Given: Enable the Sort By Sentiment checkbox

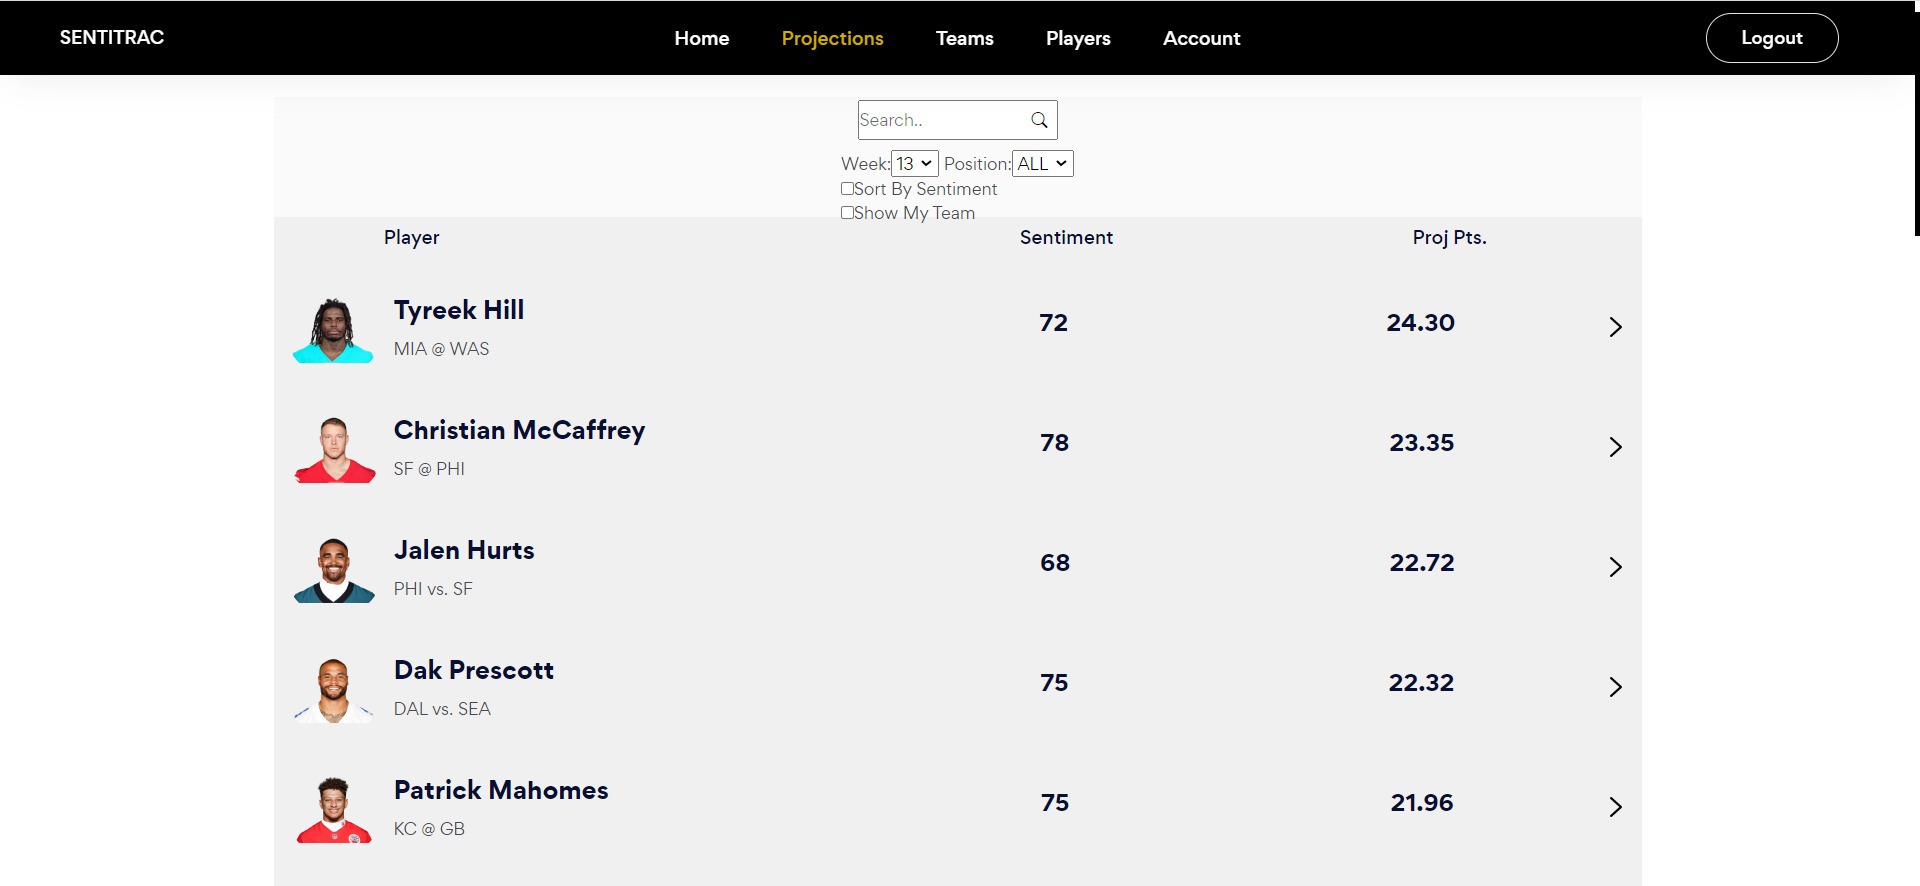Looking at the screenshot, I should pyautogui.click(x=847, y=189).
